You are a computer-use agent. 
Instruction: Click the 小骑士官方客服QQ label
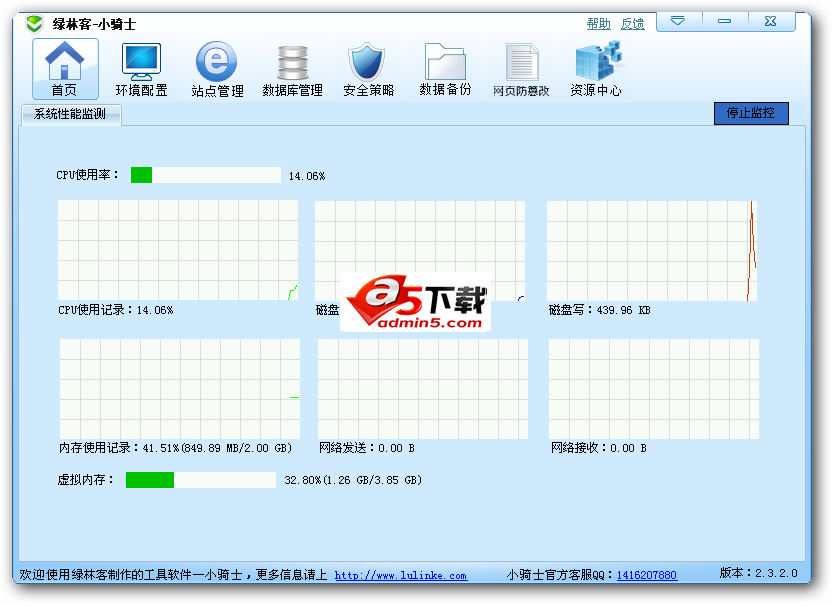pos(560,575)
